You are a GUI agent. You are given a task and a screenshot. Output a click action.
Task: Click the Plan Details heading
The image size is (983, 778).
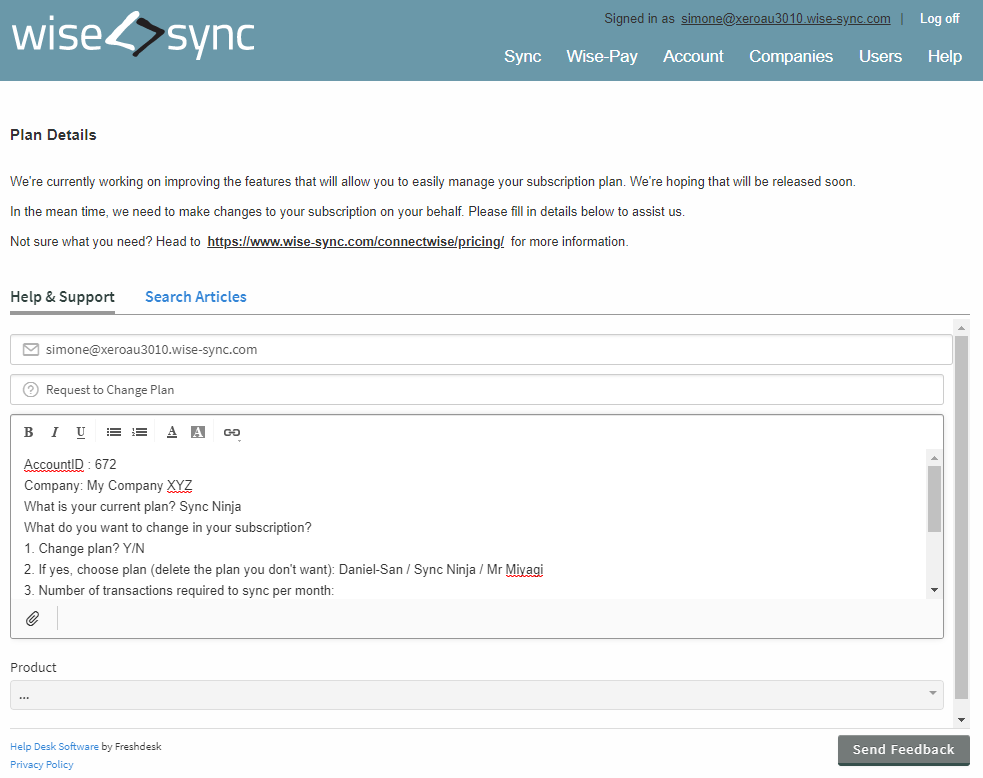pyautogui.click(x=53, y=135)
